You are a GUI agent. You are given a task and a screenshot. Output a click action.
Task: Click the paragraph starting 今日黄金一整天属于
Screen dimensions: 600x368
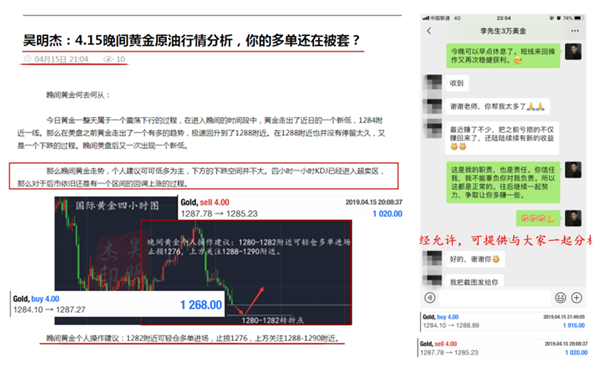pos(201,133)
